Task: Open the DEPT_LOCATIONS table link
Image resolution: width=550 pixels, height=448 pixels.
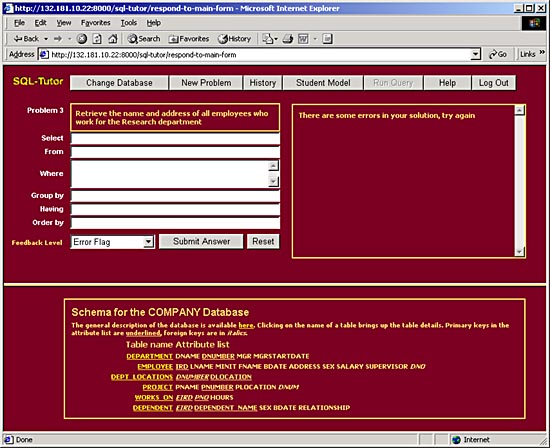Action: [x=142, y=377]
